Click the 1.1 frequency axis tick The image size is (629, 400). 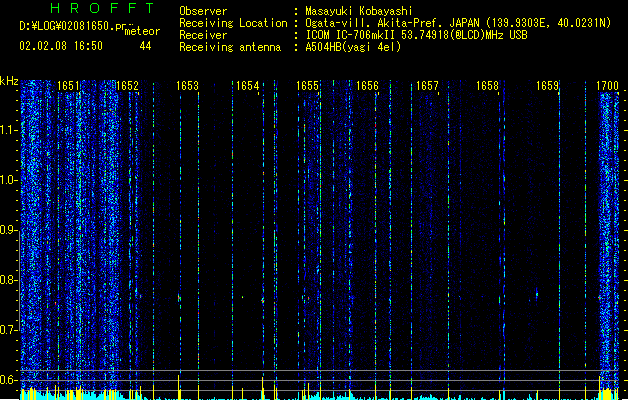coord(8,130)
